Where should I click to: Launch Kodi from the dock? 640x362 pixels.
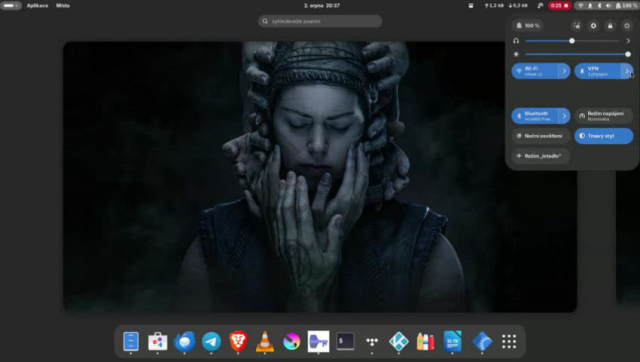[399, 341]
